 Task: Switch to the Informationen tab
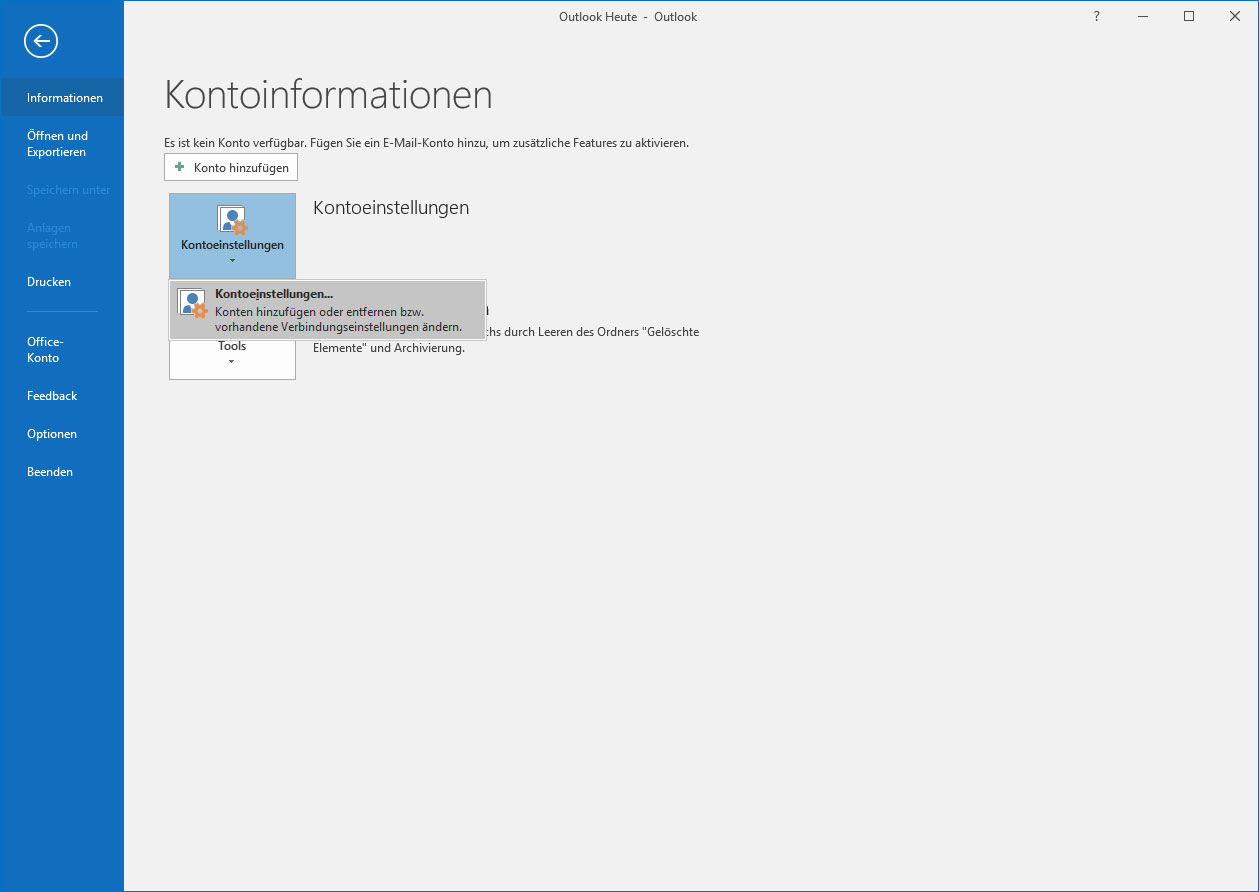pyautogui.click(x=64, y=98)
